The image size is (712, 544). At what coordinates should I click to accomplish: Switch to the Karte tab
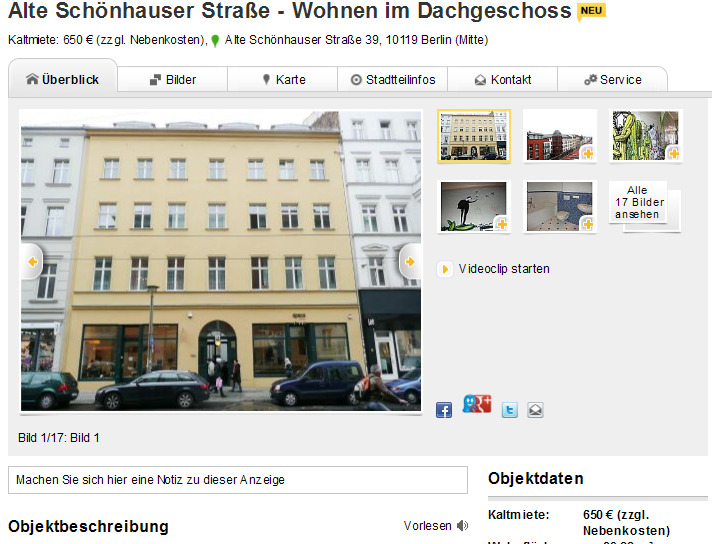pyautogui.click(x=282, y=79)
